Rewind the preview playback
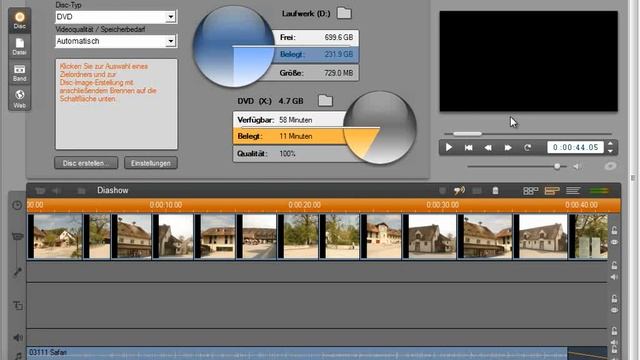Screen dimensions: 640x360 (x=488, y=147)
